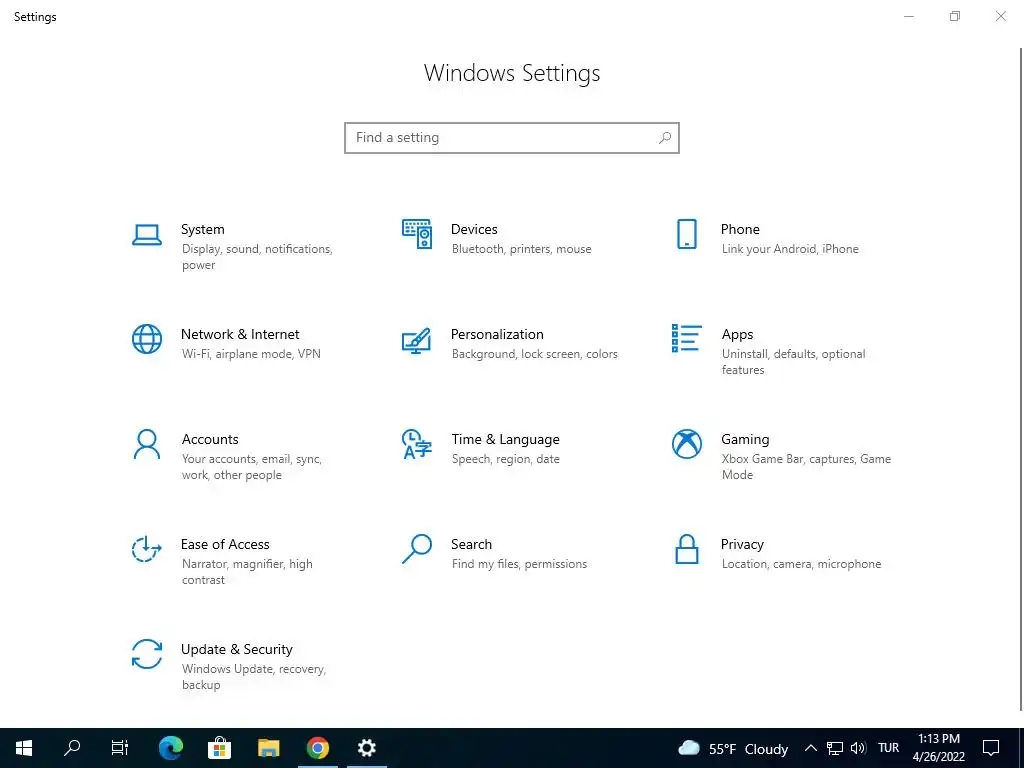
Task: Open the System settings title
Action: pyautogui.click(x=202, y=229)
